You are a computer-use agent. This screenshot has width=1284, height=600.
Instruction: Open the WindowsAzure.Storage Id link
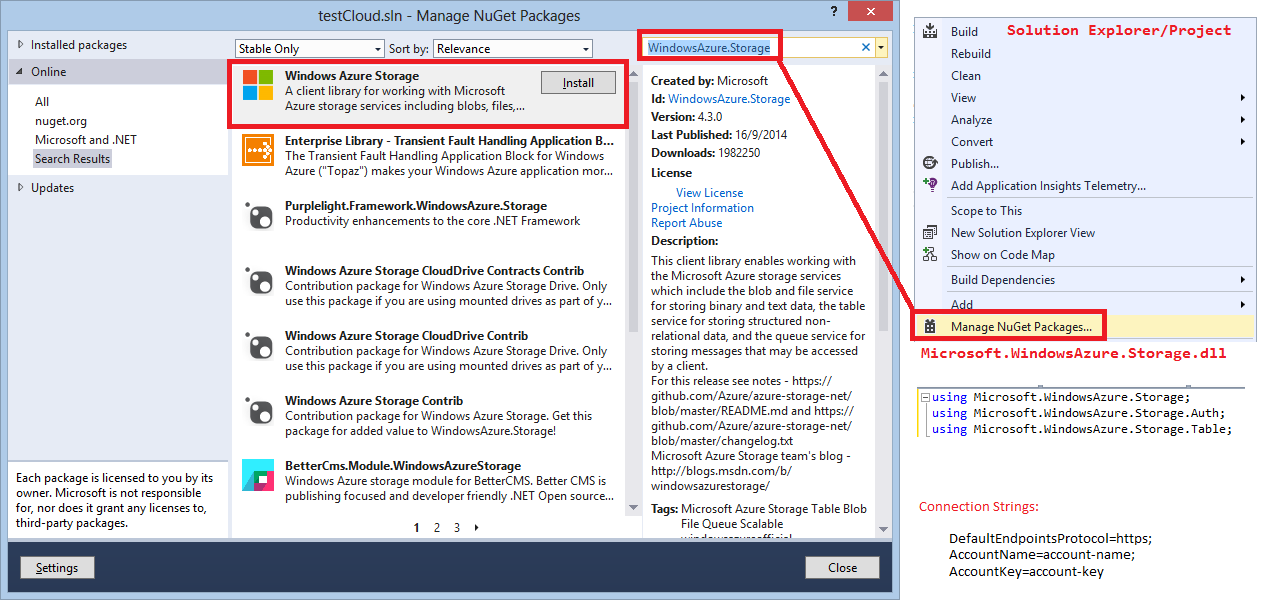[x=729, y=98]
